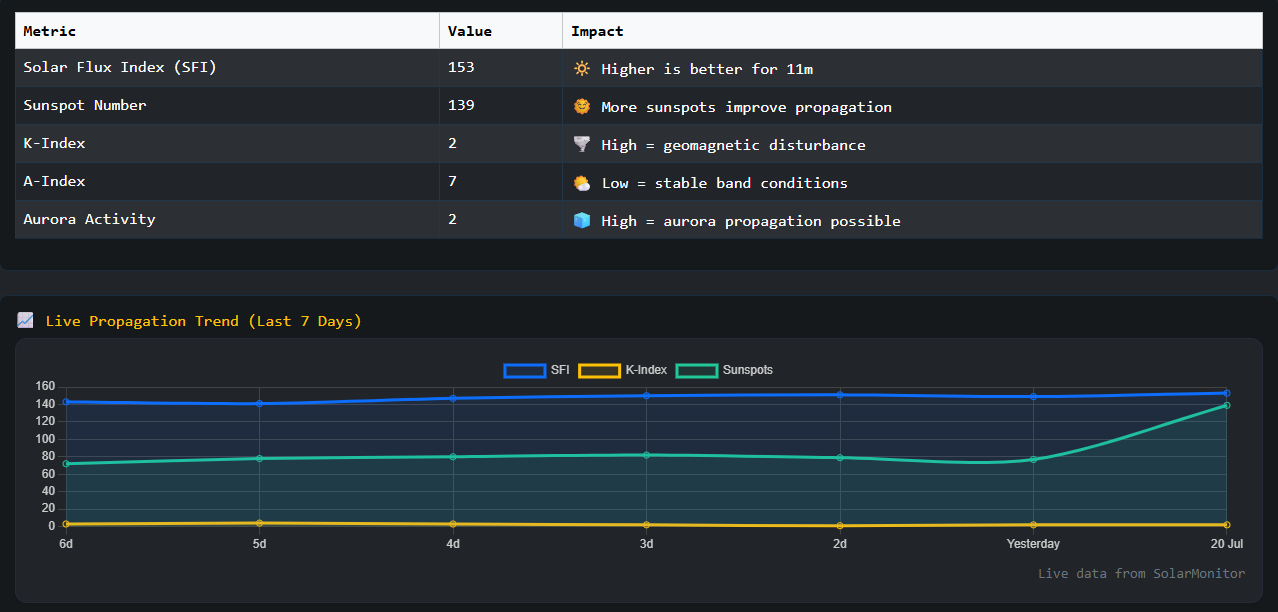Click the sunspot face icon beside 'More sunspots'

[x=581, y=107]
